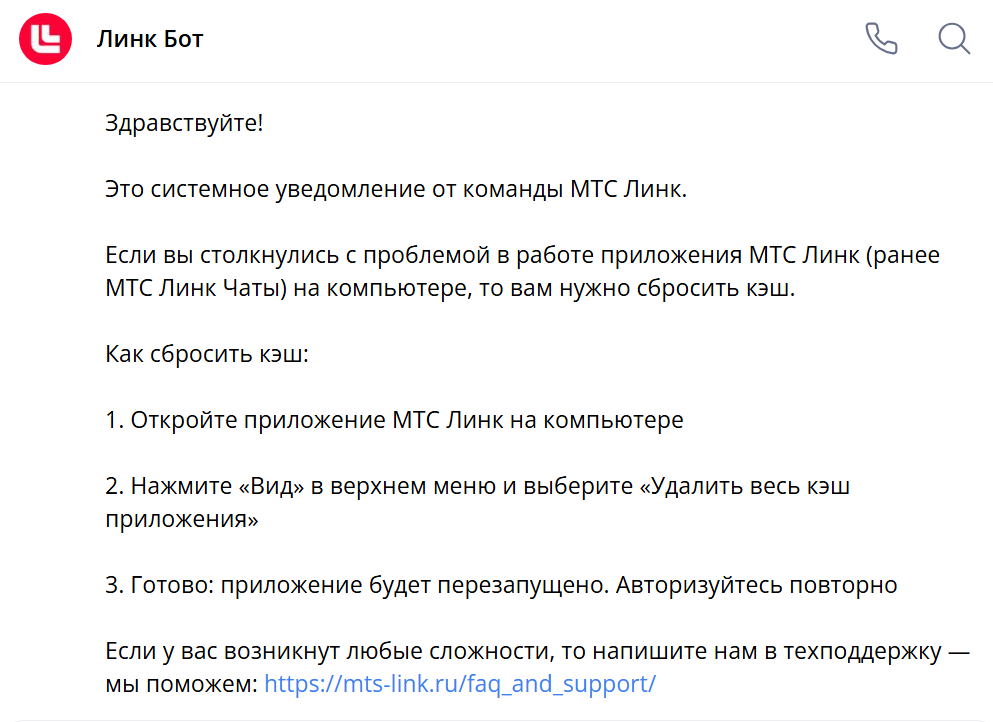The width and height of the screenshot is (993, 722).
Task: Click the phrase "Авторизуйтесь повторно"
Action: pyautogui.click(x=756, y=585)
